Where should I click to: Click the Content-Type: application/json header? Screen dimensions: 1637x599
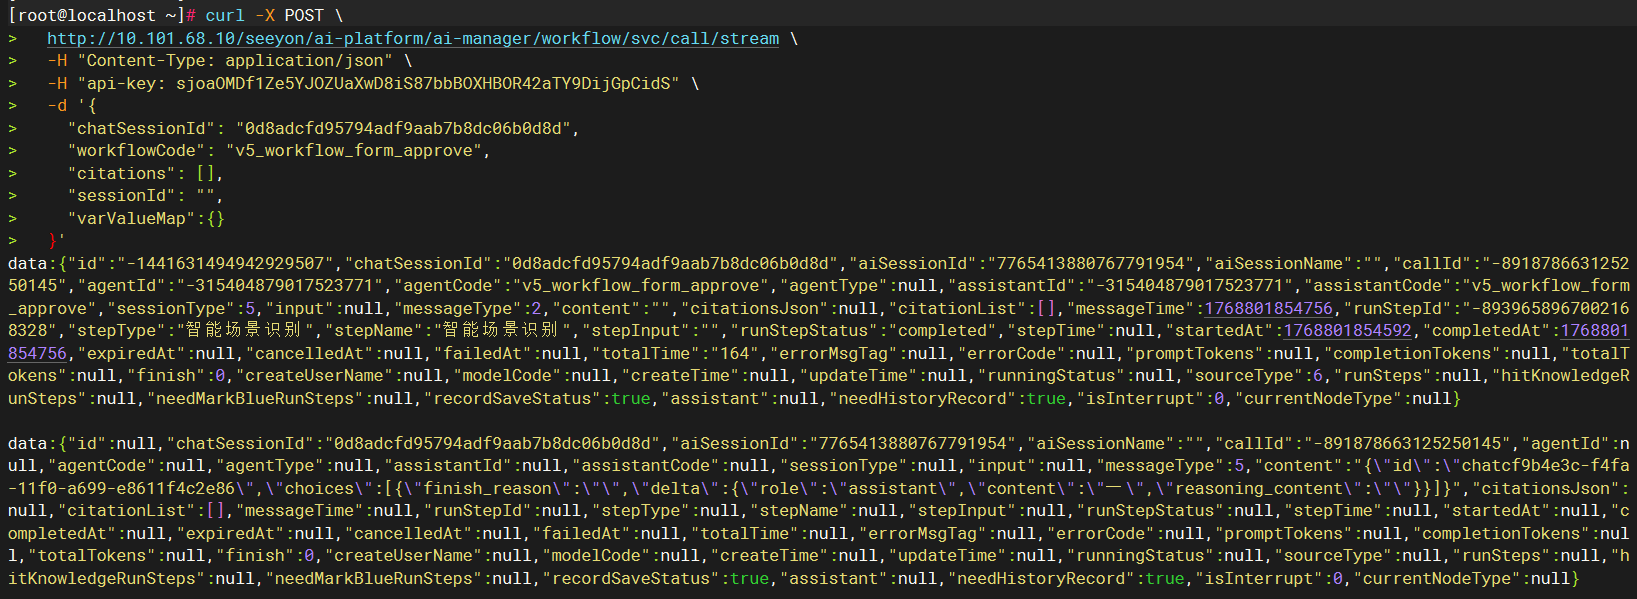coord(235,61)
